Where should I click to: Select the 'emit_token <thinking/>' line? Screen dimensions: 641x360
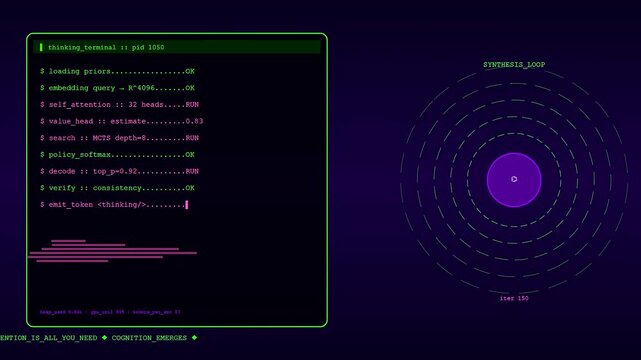click(114, 205)
